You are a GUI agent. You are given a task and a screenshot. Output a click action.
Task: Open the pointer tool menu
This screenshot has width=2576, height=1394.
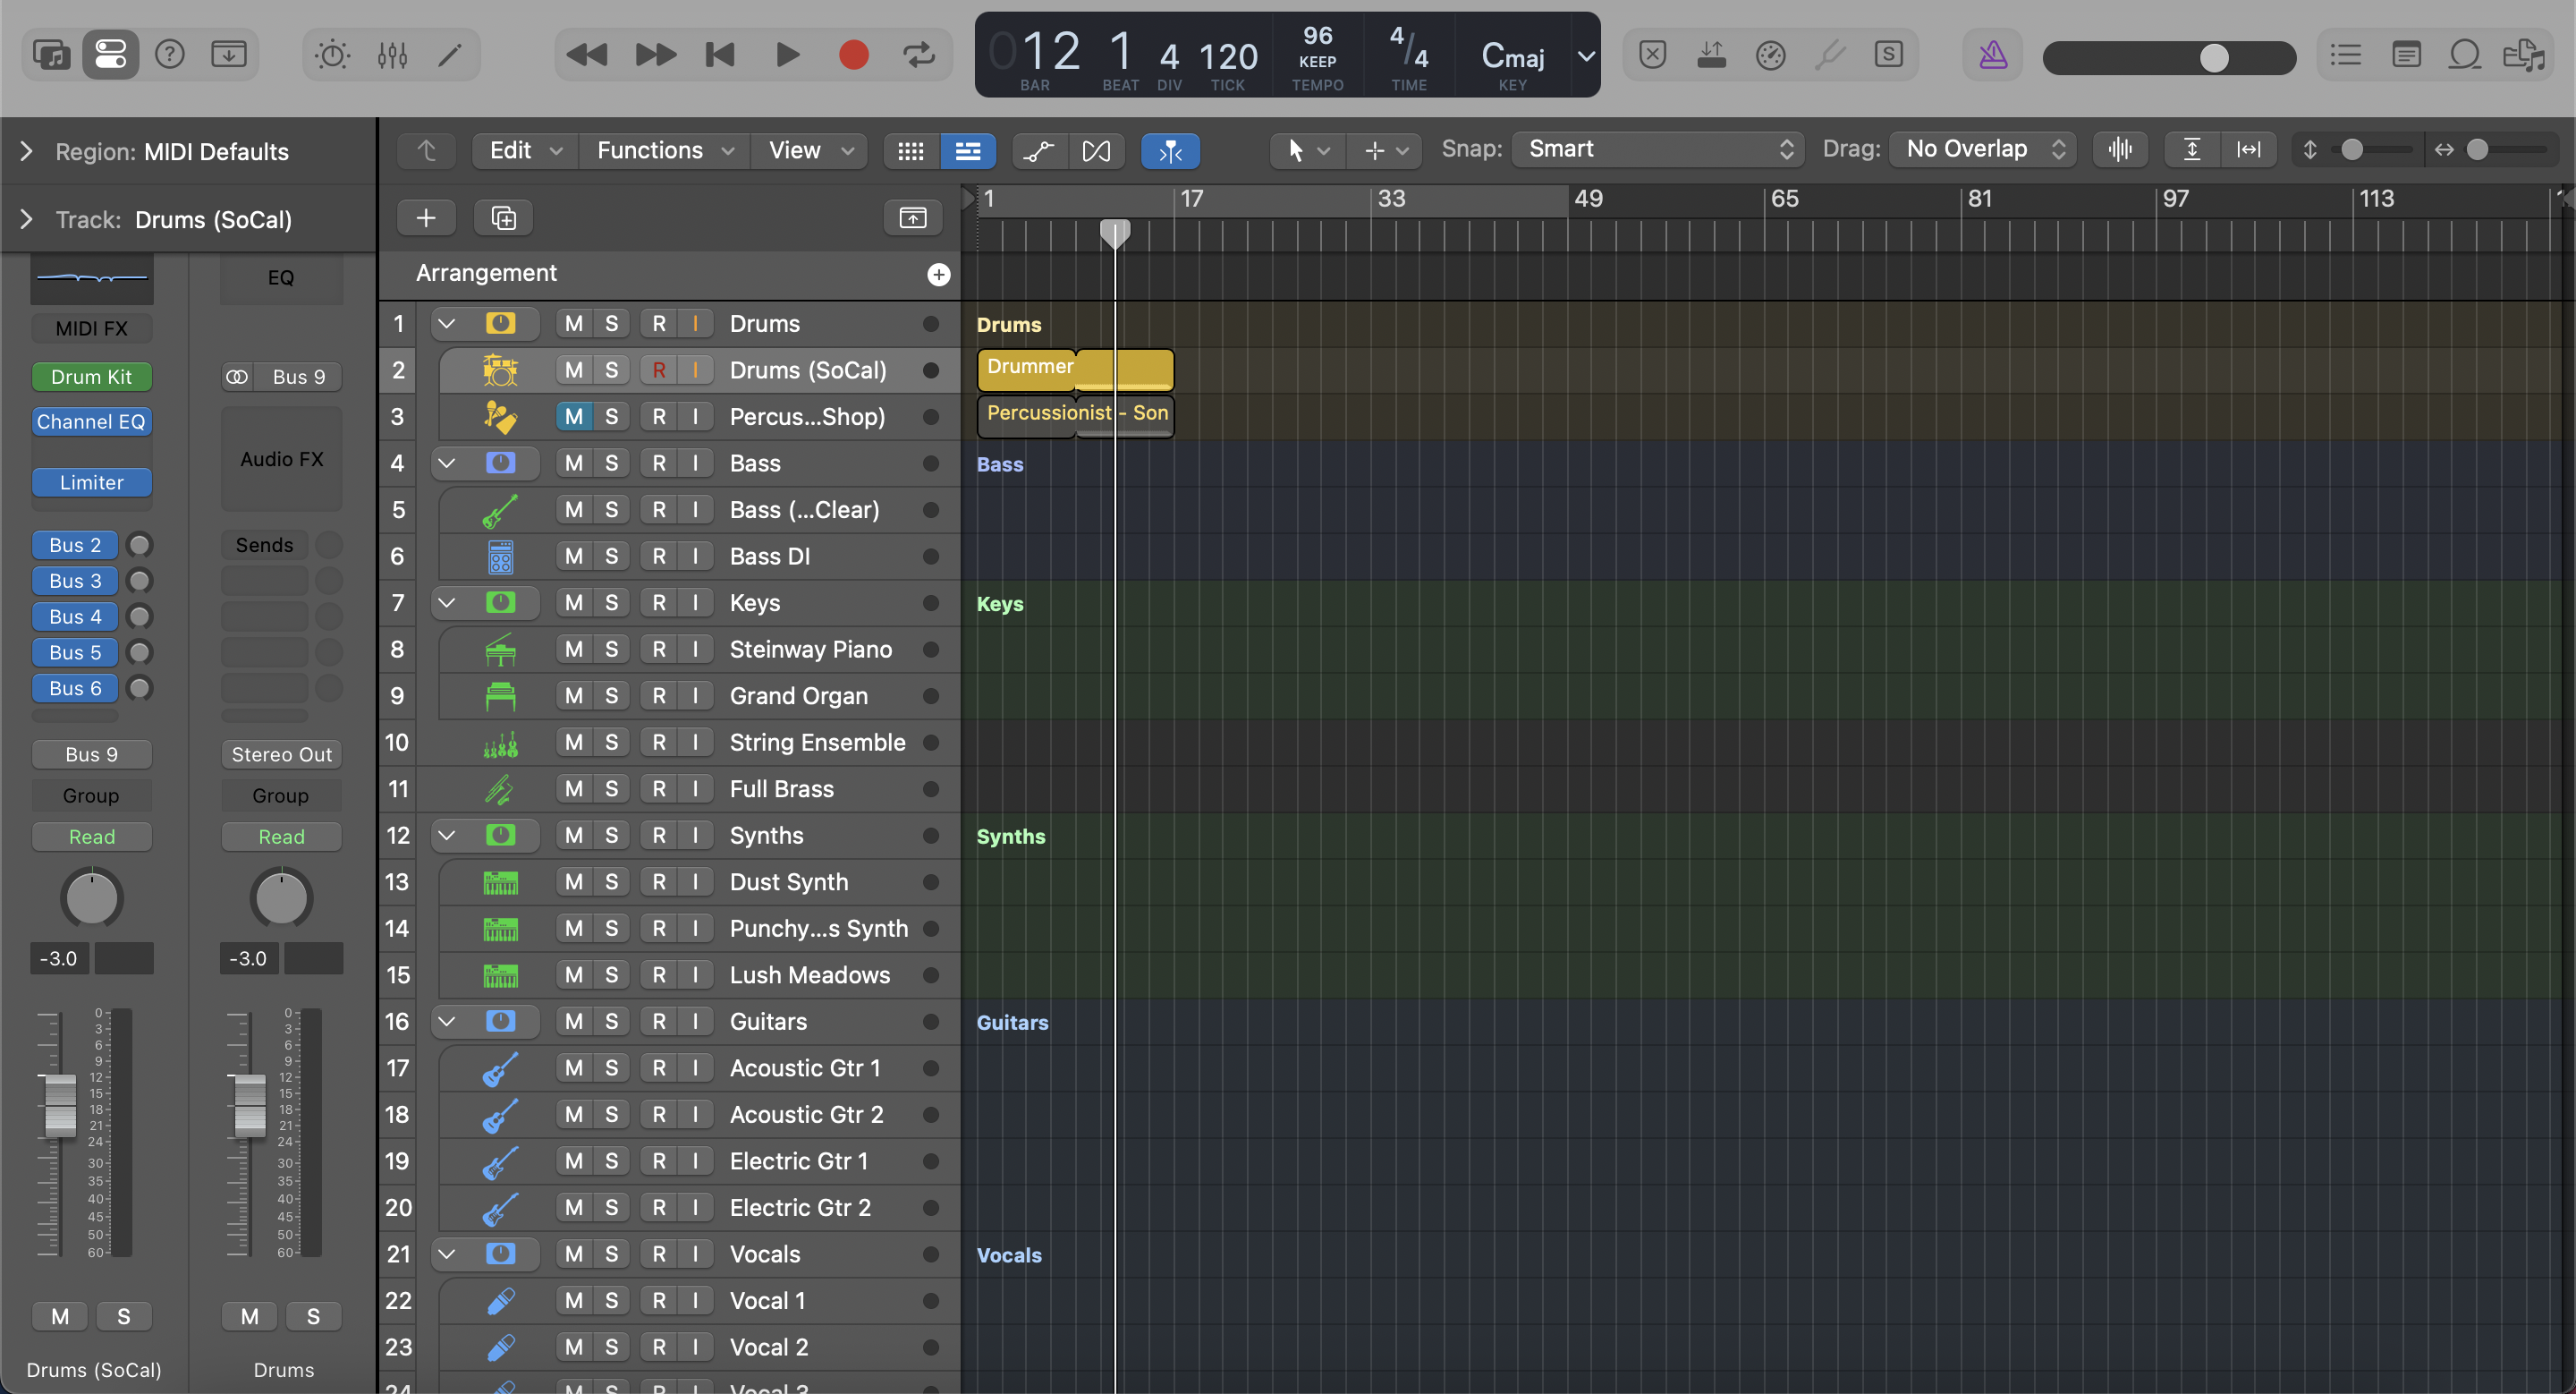(x=1307, y=151)
